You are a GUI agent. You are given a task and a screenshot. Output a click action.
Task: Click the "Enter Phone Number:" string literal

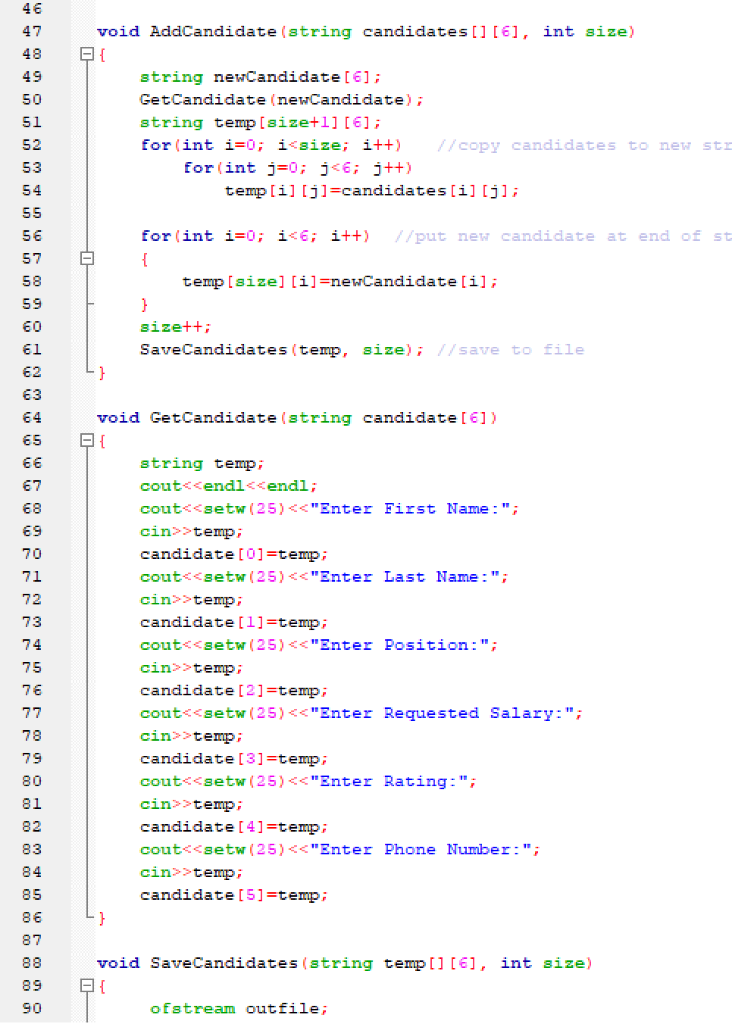419,849
